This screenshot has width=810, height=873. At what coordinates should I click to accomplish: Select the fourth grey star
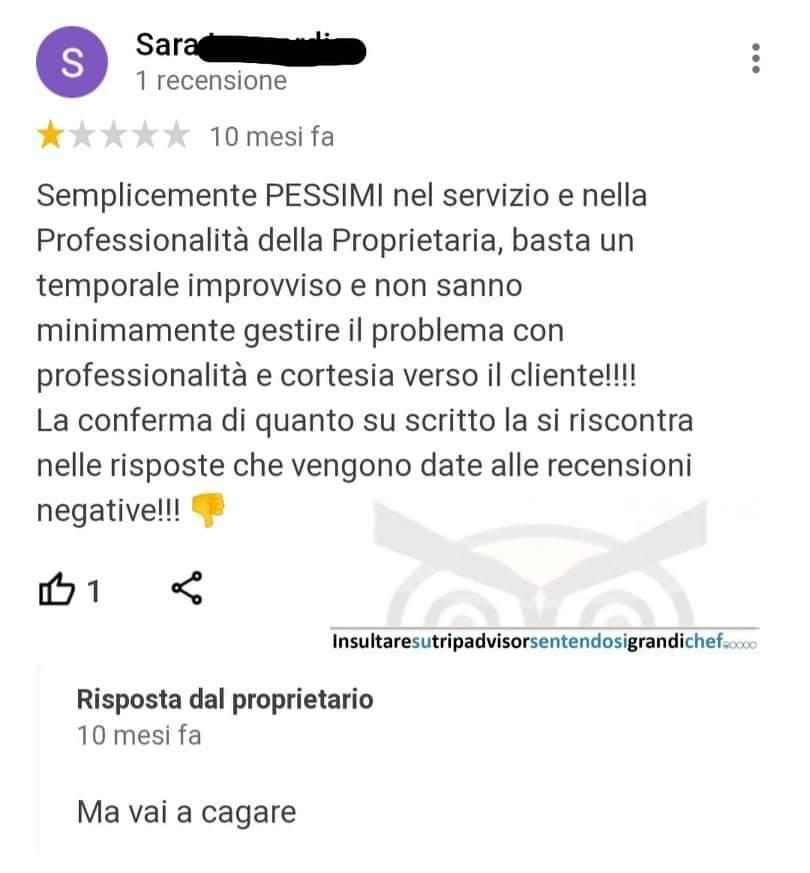145,135
